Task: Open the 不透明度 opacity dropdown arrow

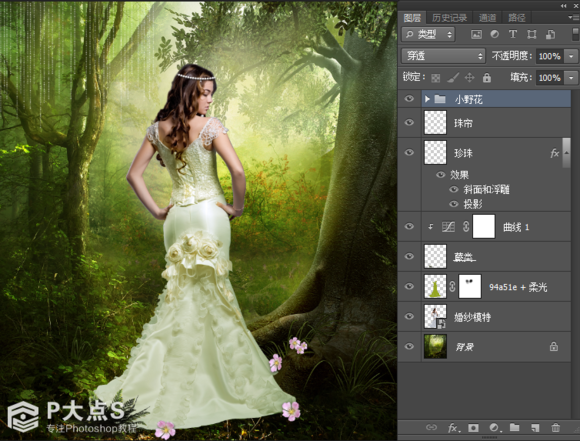Action: pos(571,56)
